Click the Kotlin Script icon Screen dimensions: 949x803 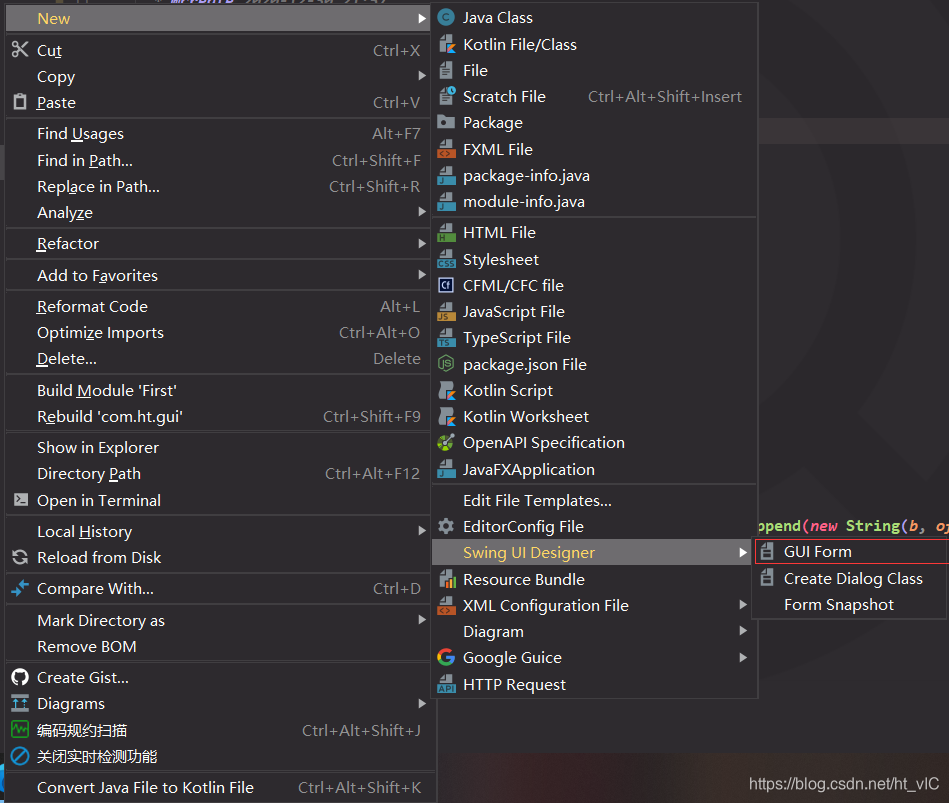click(x=446, y=390)
